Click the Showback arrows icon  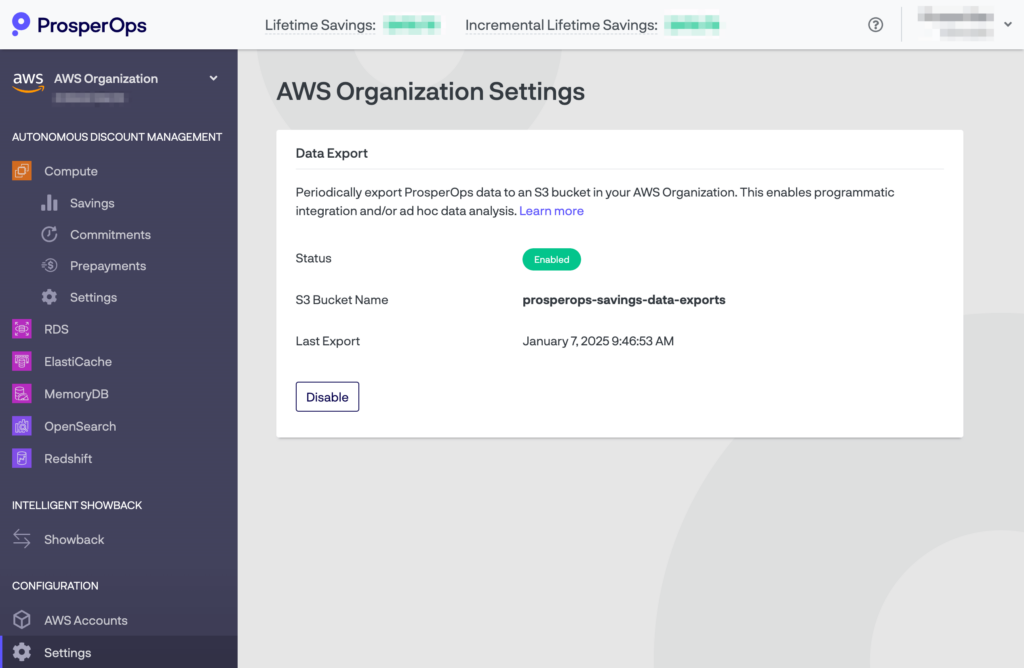click(x=22, y=539)
